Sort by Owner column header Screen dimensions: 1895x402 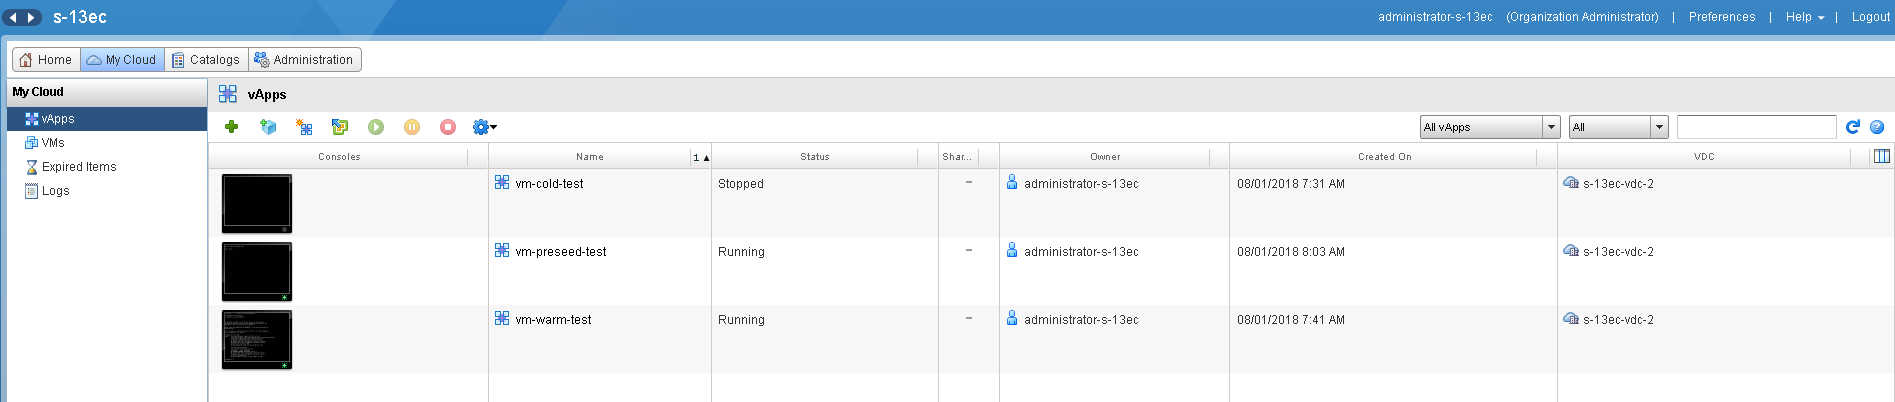tap(1105, 156)
